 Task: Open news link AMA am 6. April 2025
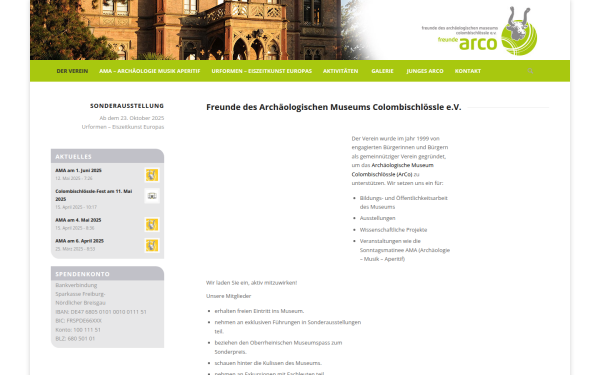click(x=80, y=241)
